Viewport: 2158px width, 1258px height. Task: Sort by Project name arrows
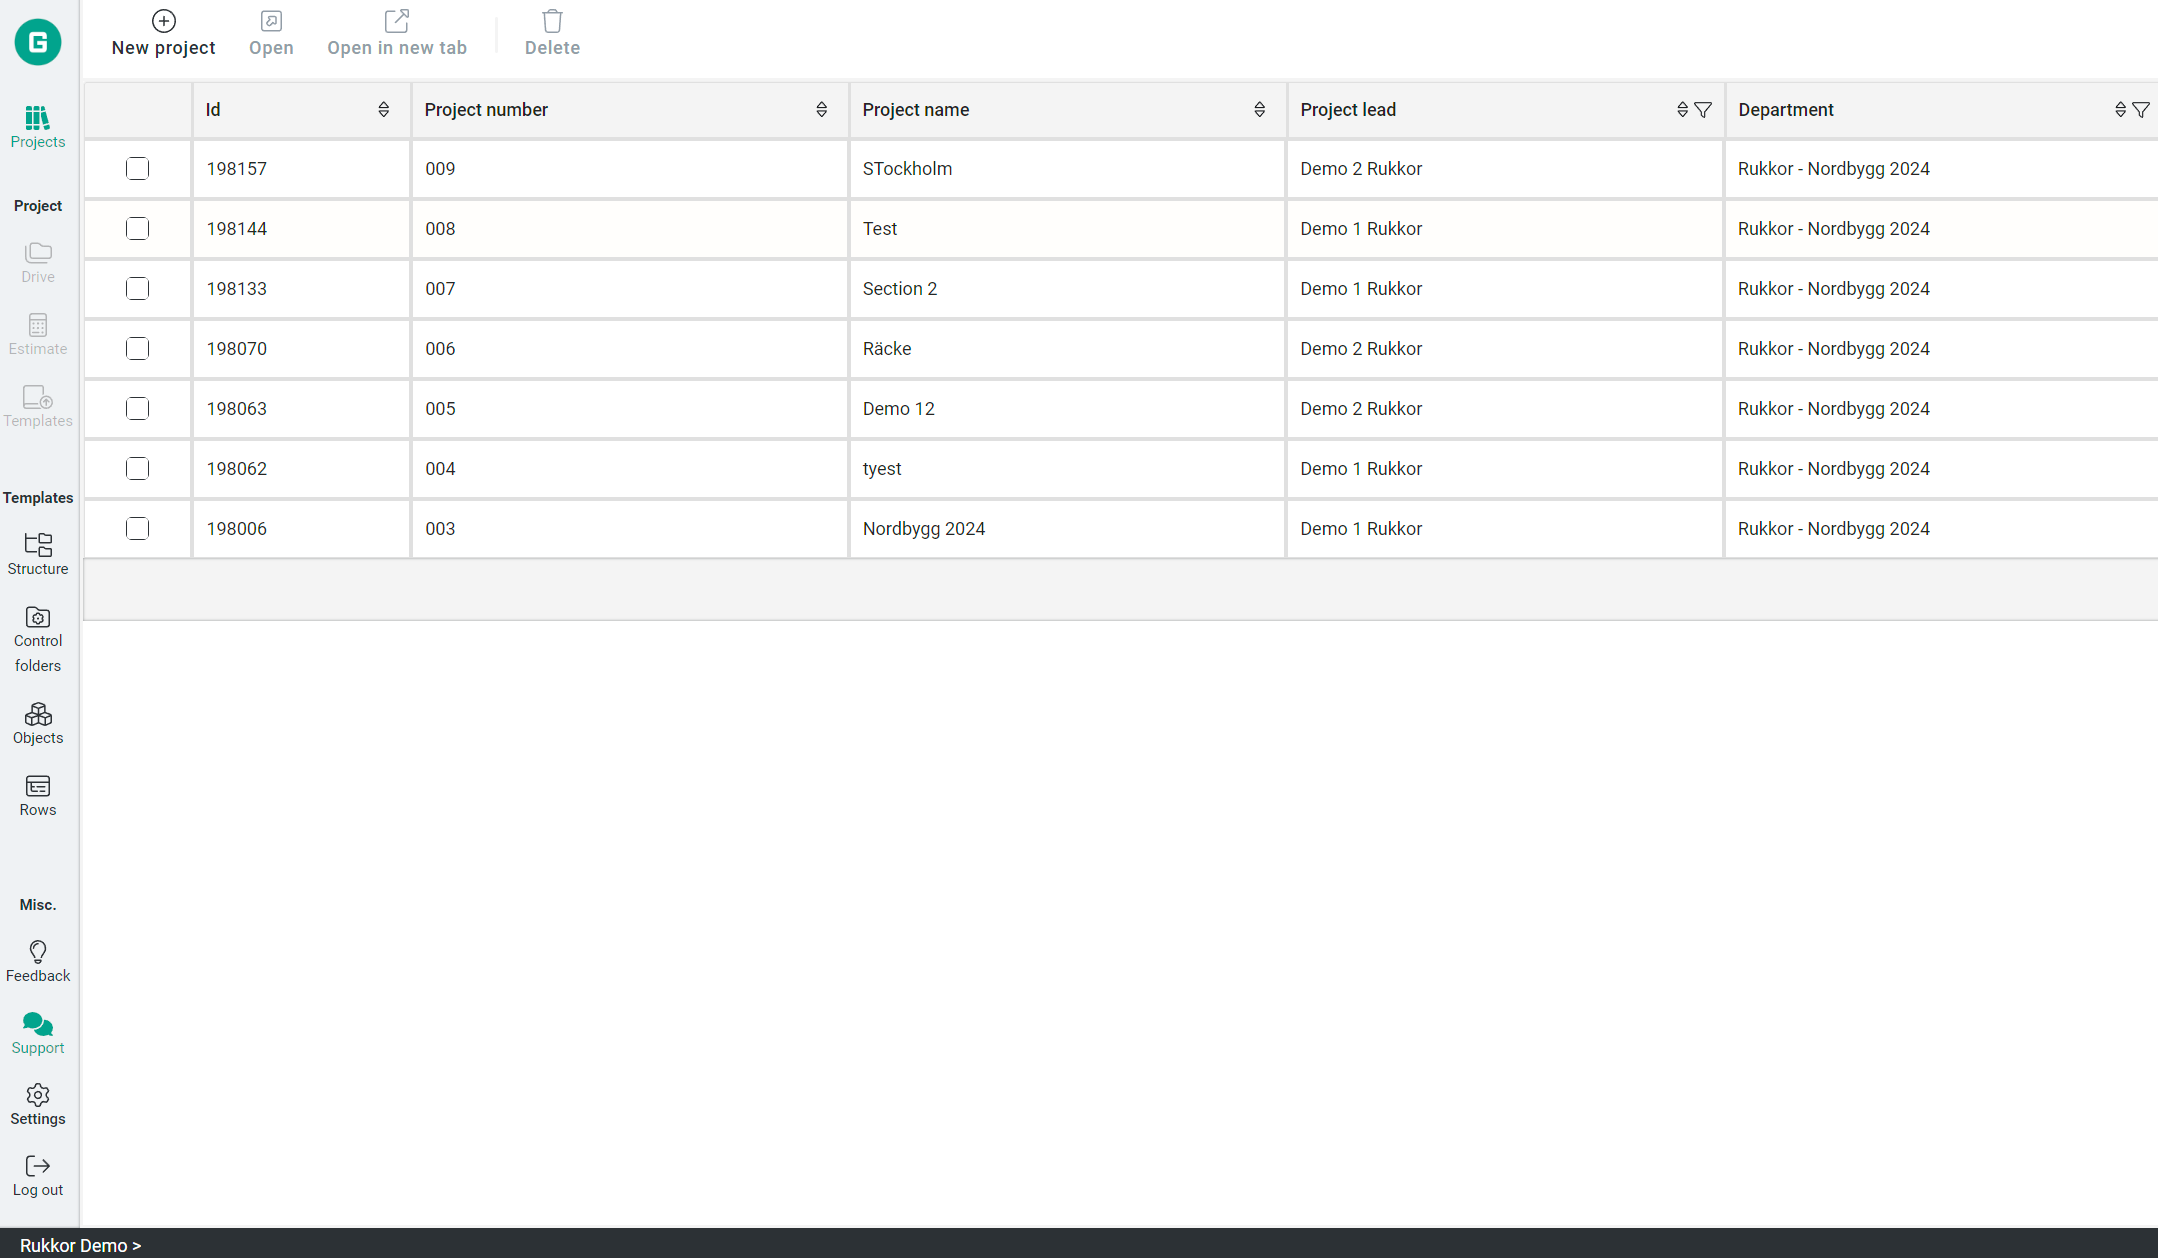pyautogui.click(x=1260, y=110)
